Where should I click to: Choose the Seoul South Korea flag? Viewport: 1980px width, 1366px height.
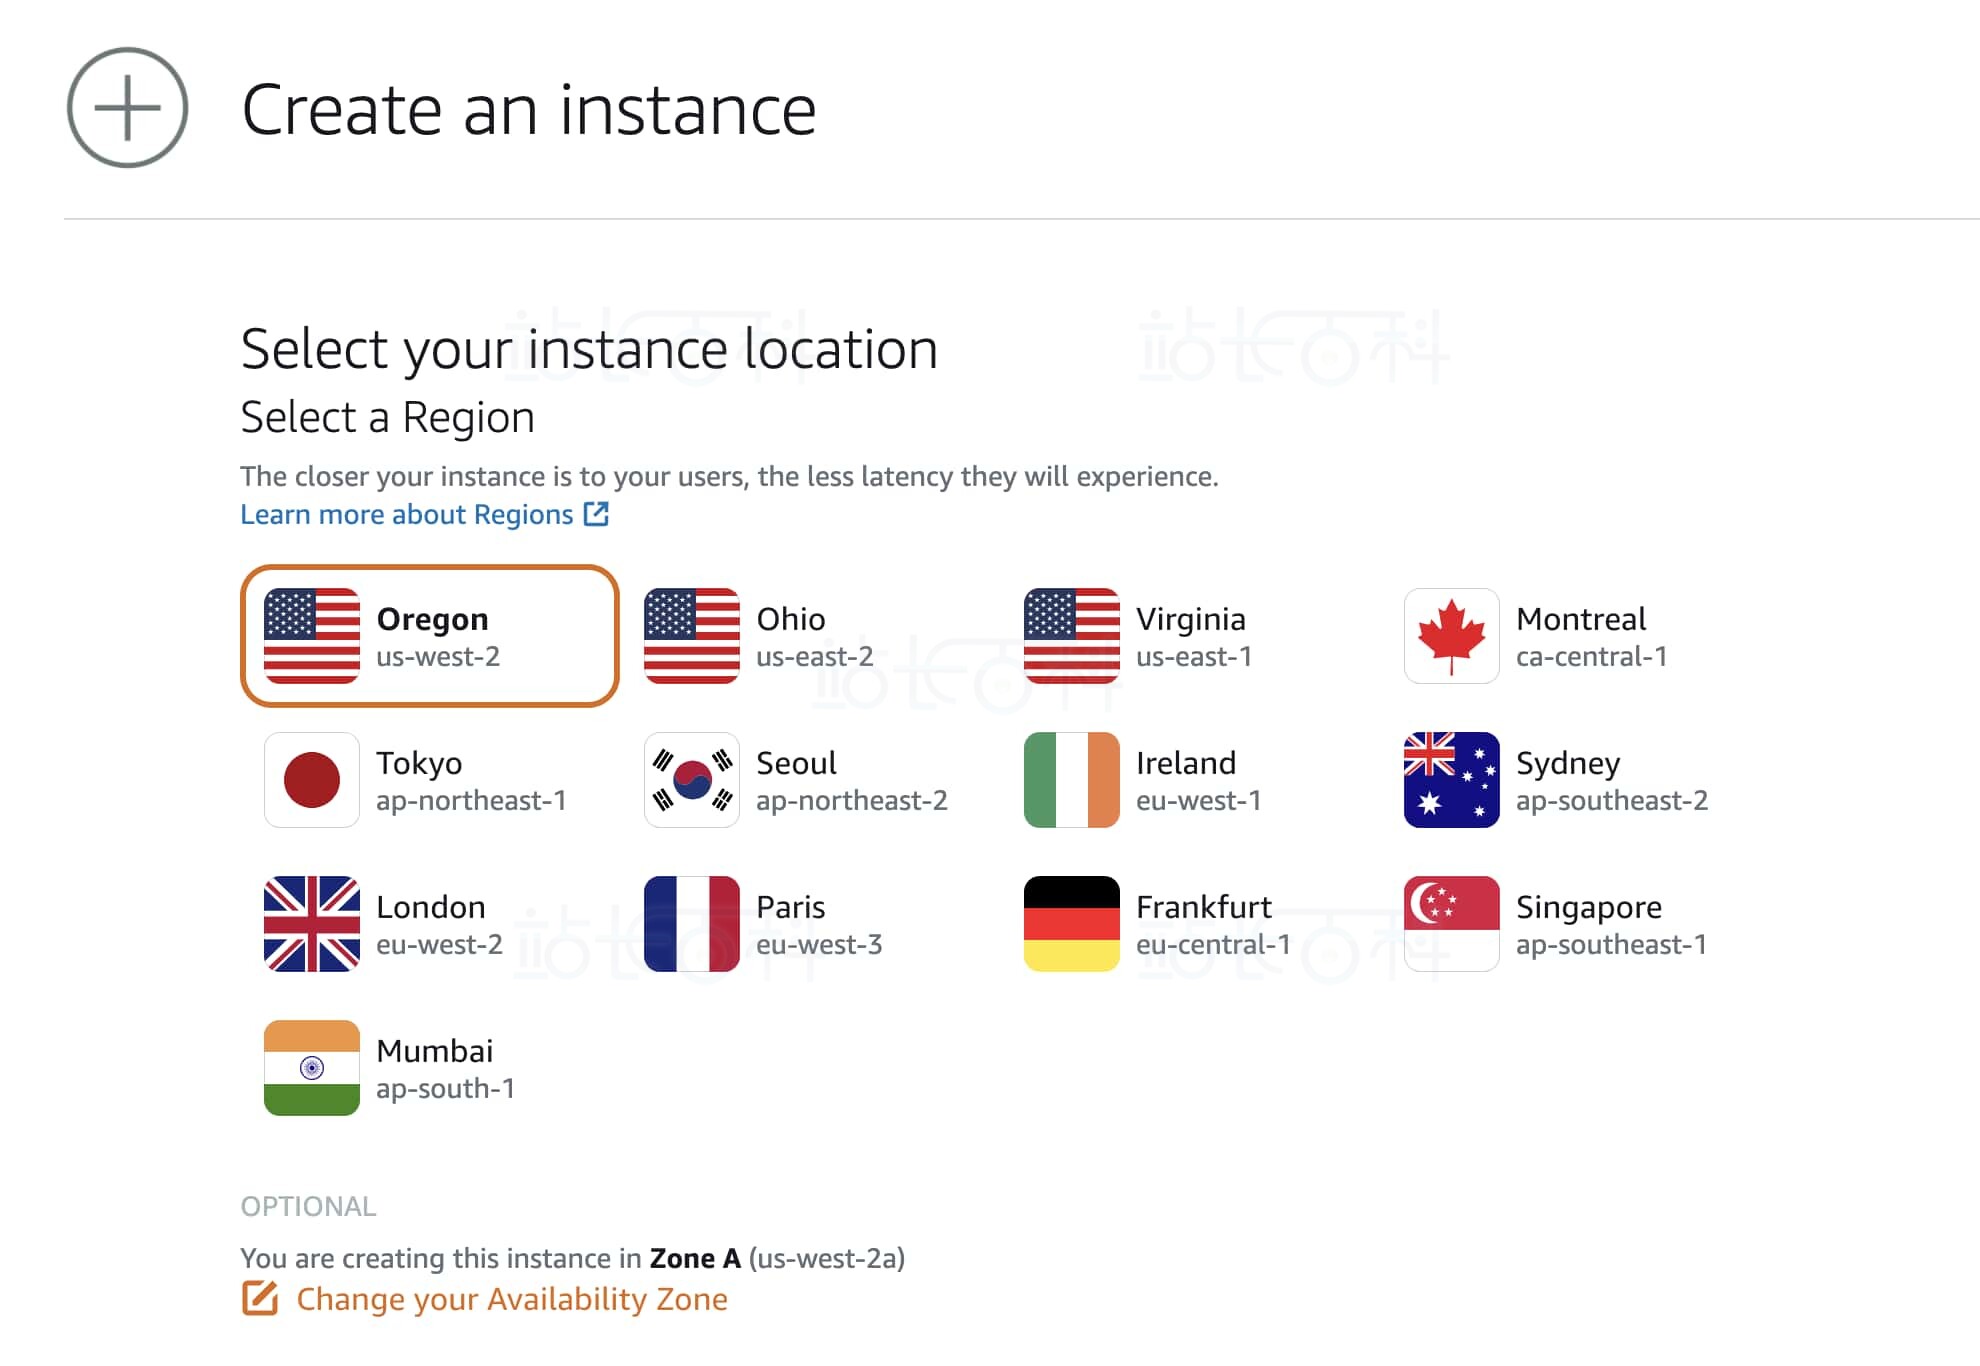(x=691, y=780)
